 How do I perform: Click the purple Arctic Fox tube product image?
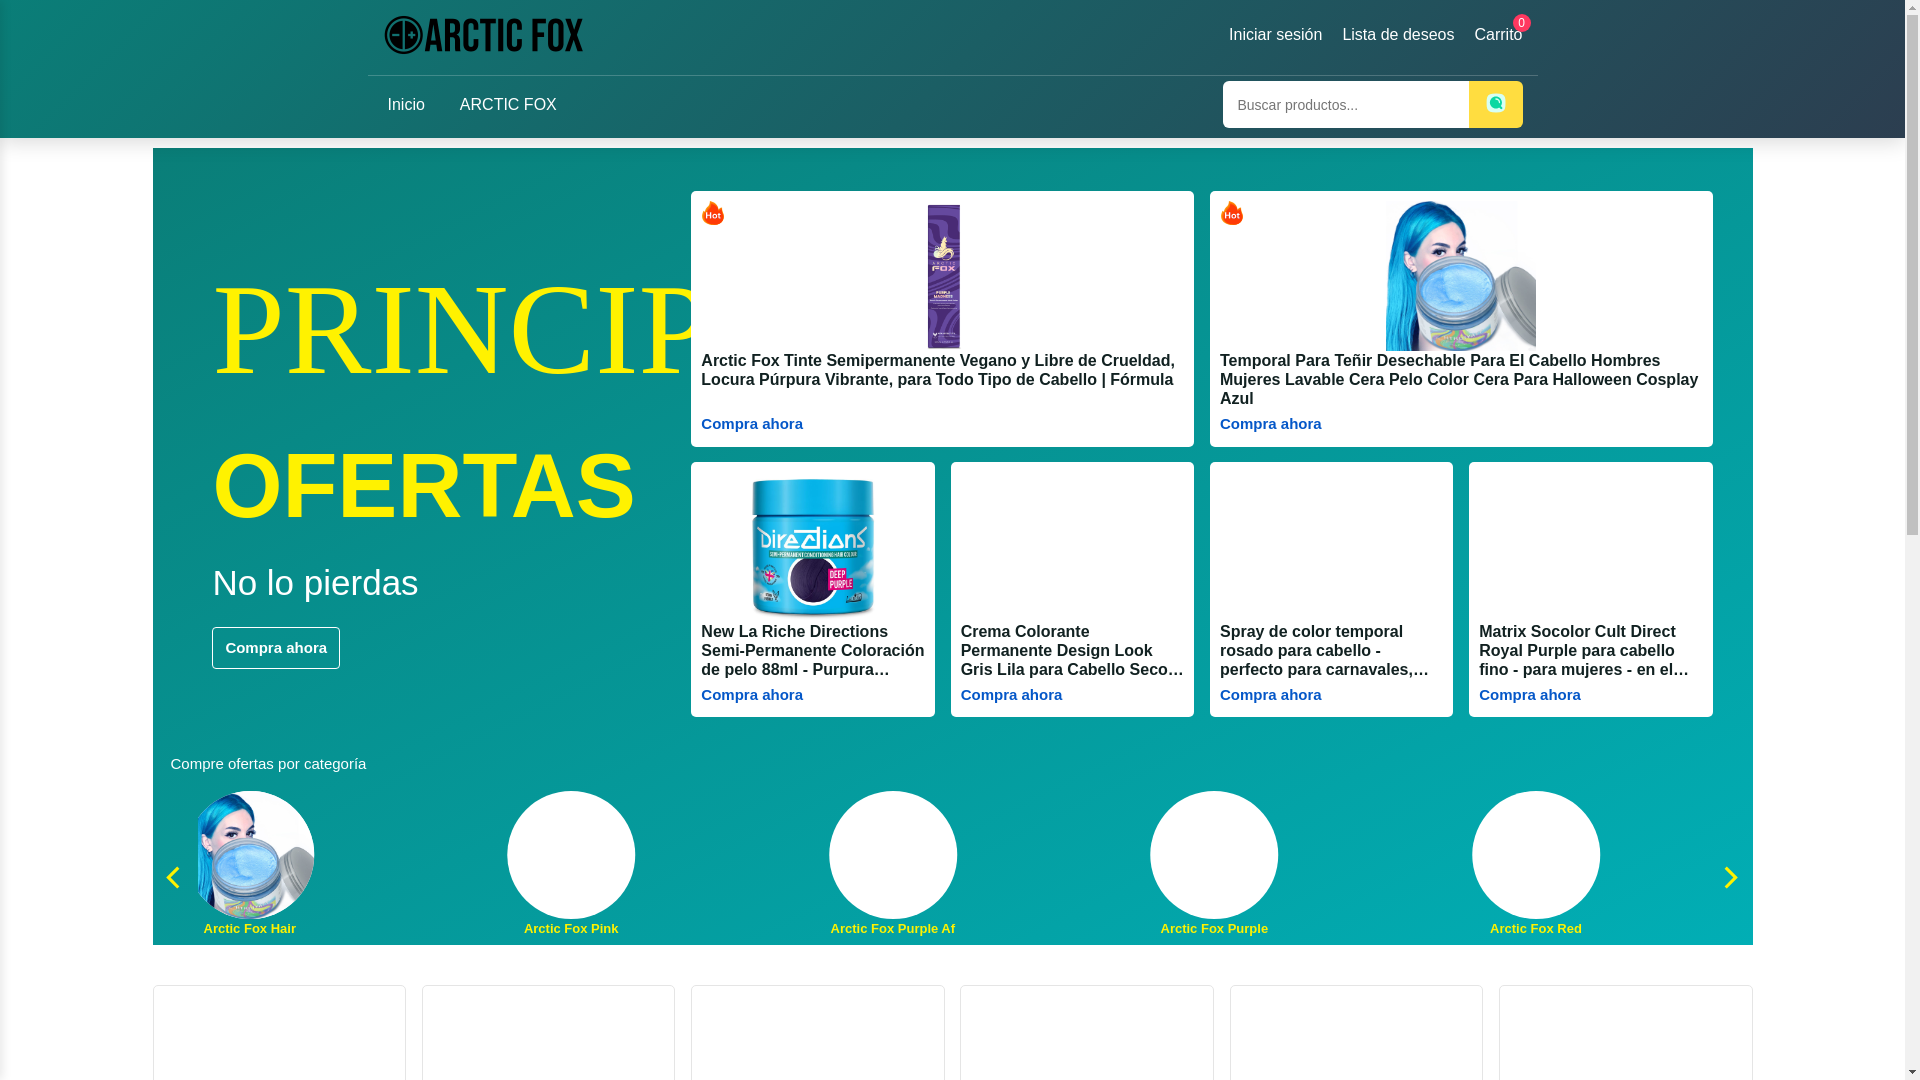point(943,276)
